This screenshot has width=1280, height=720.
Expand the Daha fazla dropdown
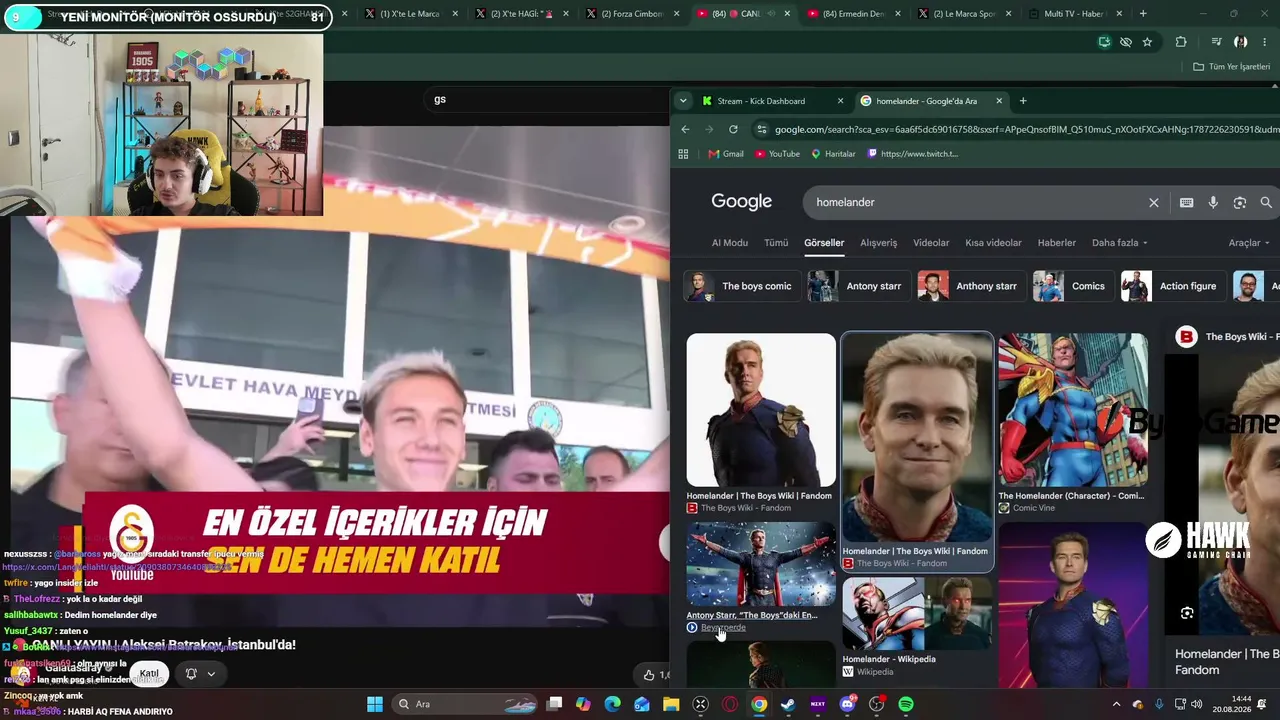coord(1119,243)
